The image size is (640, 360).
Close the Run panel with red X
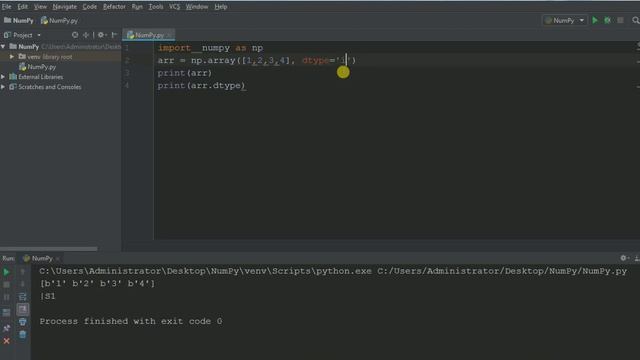pyautogui.click(x=7, y=341)
